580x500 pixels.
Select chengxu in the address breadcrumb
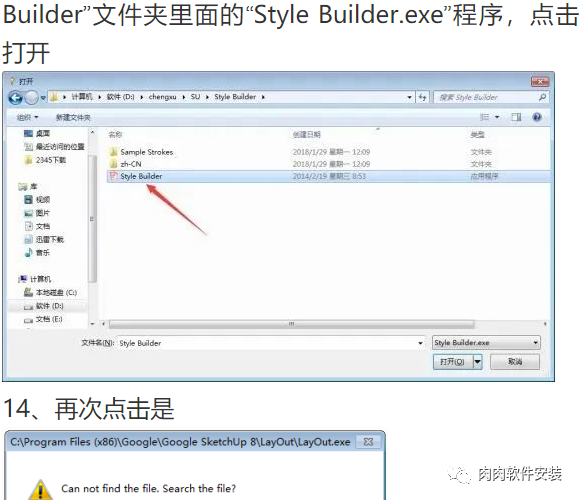(162, 97)
